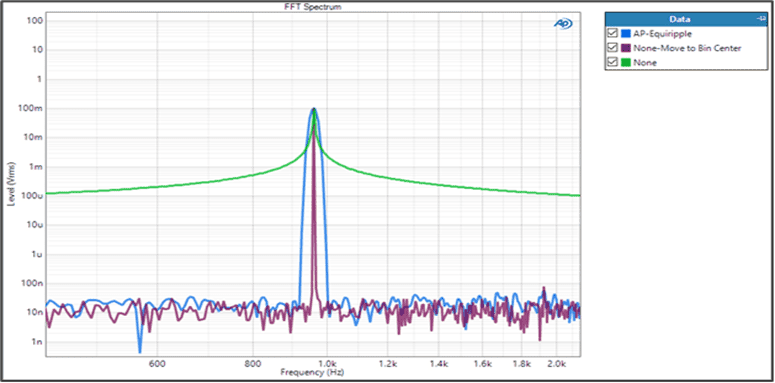Viewport: 775px width, 383px height.
Task: Click the spectrum peak near 1 kHz
Action: click(x=314, y=109)
